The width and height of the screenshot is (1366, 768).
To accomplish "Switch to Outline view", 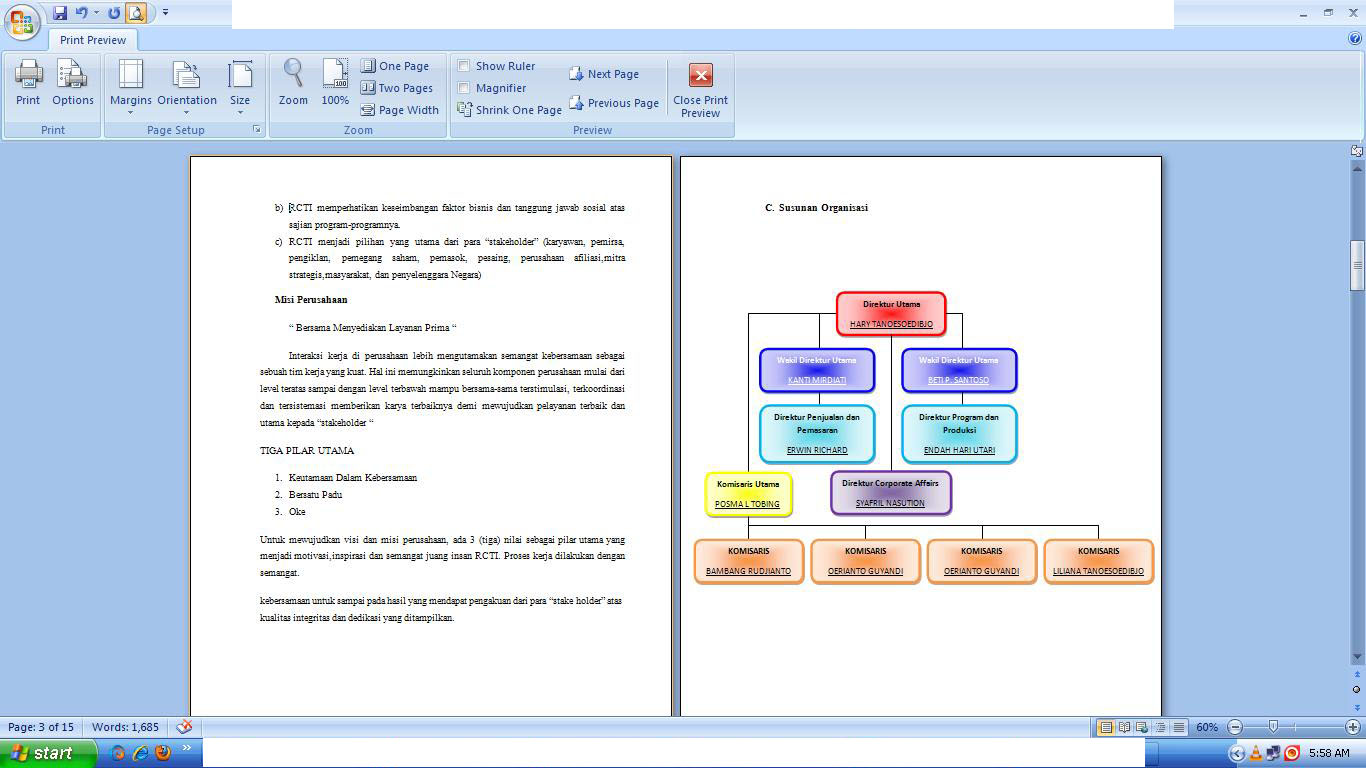I will tap(1161, 727).
